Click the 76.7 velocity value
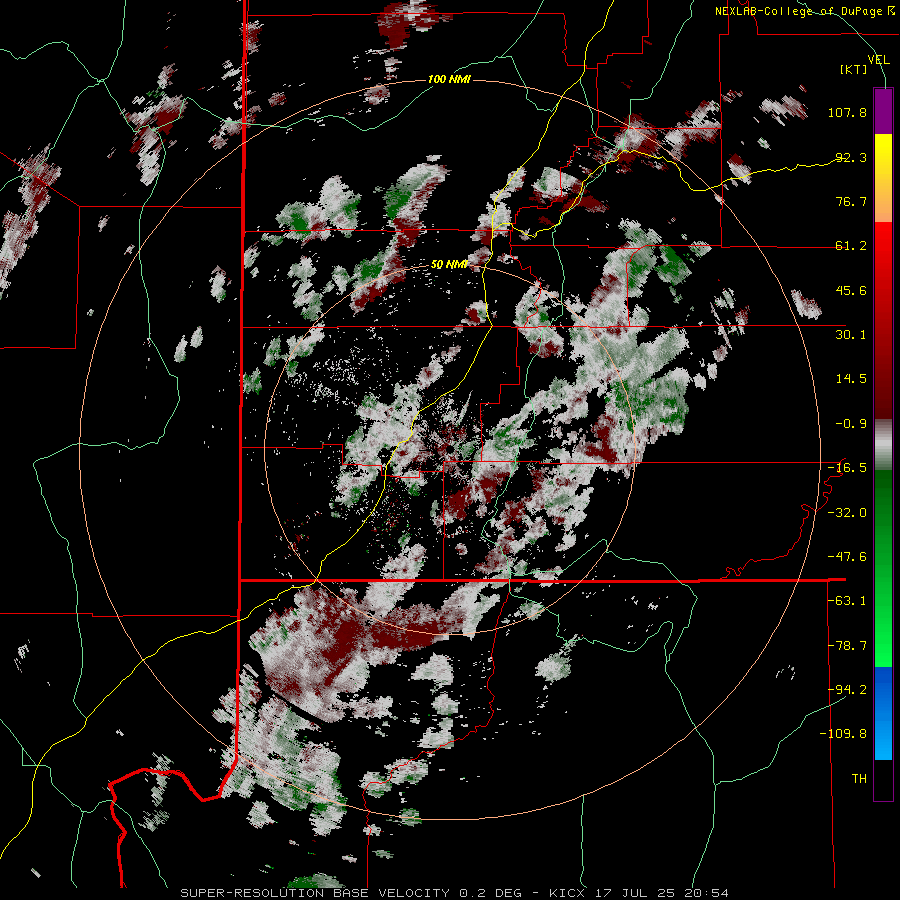Viewport: 900px width, 900px height. [x=851, y=201]
